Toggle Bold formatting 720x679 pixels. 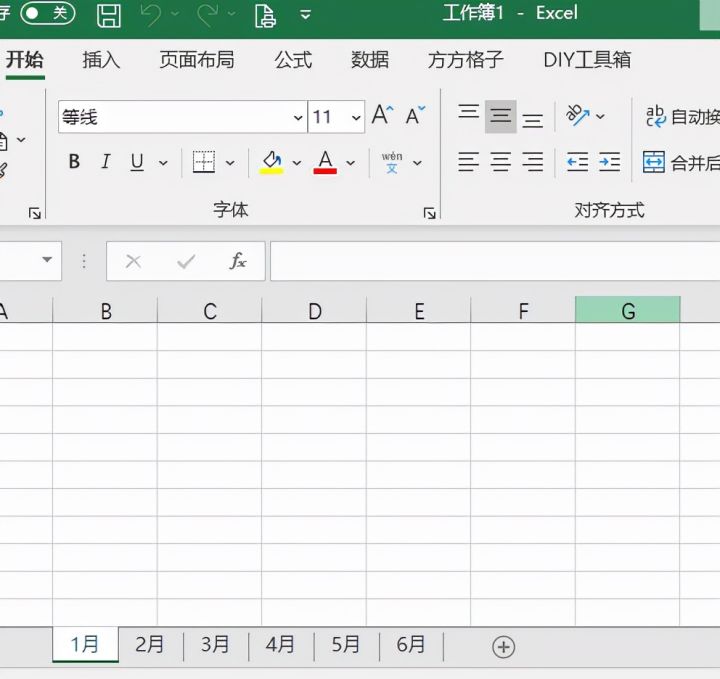click(x=74, y=162)
